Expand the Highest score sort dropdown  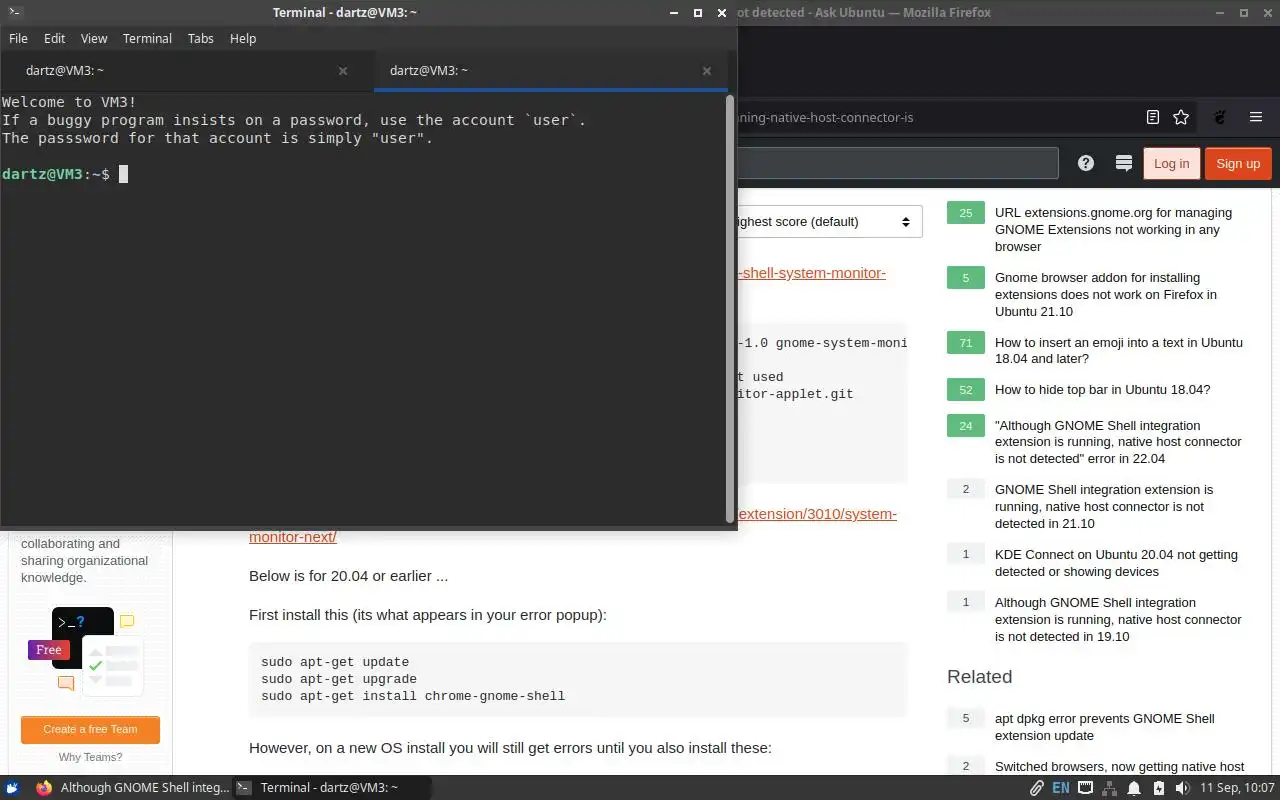828,221
